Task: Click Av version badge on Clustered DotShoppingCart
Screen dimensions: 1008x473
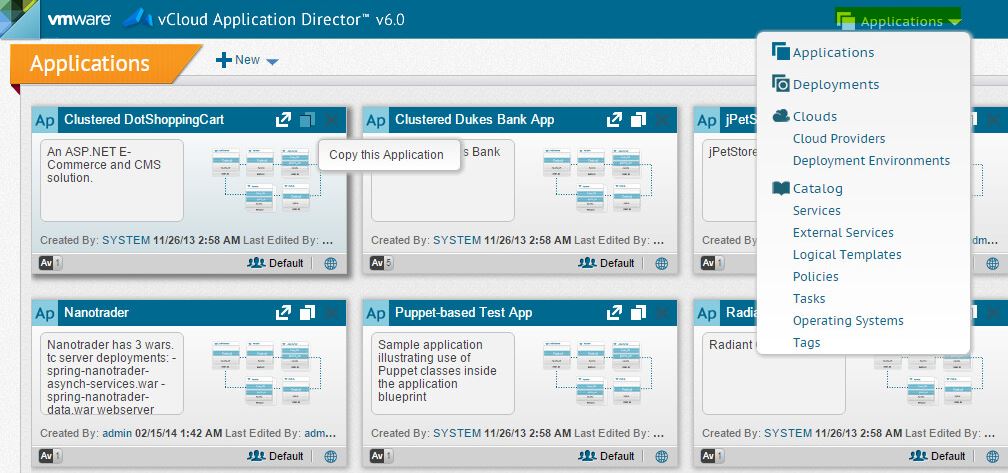Action: pos(50,263)
